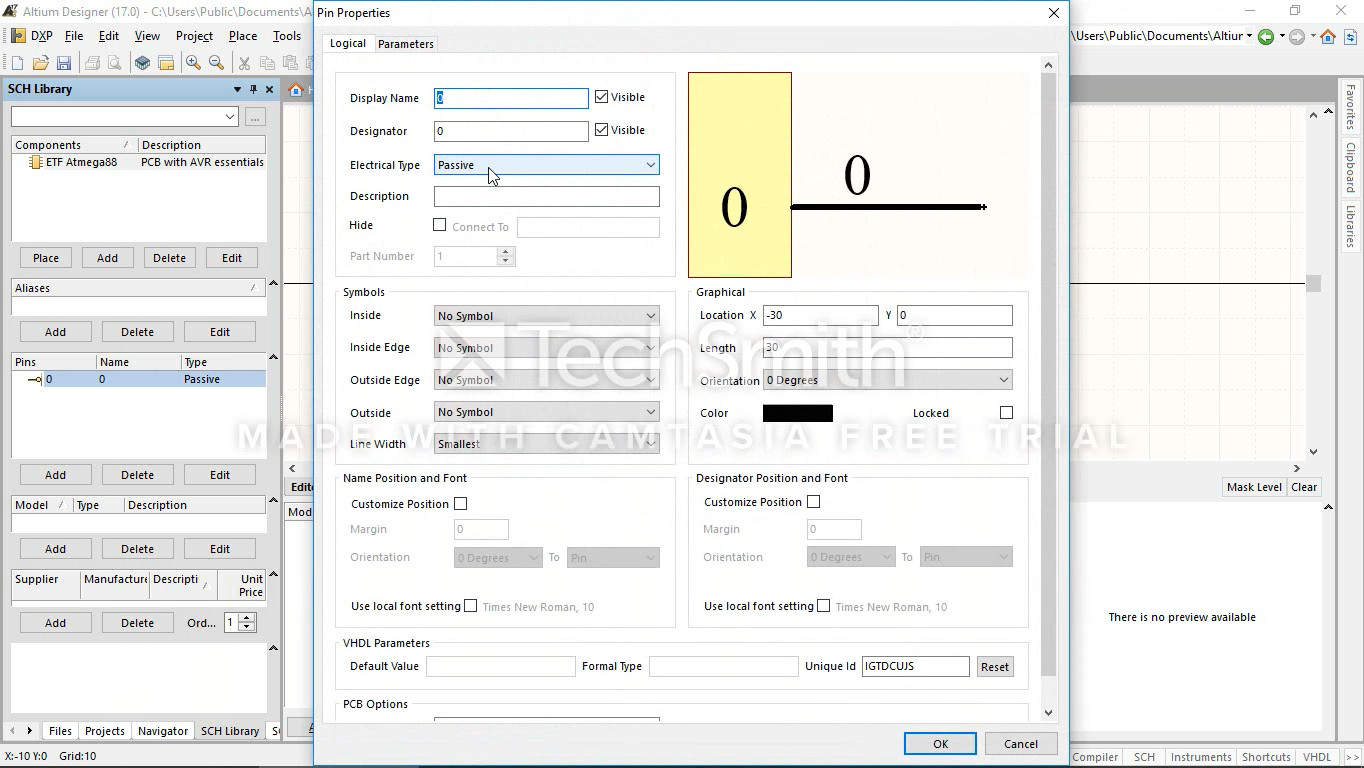This screenshot has width=1364, height=768.
Task: Click the green back navigation arrow
Action: [x=1266, y=37]
